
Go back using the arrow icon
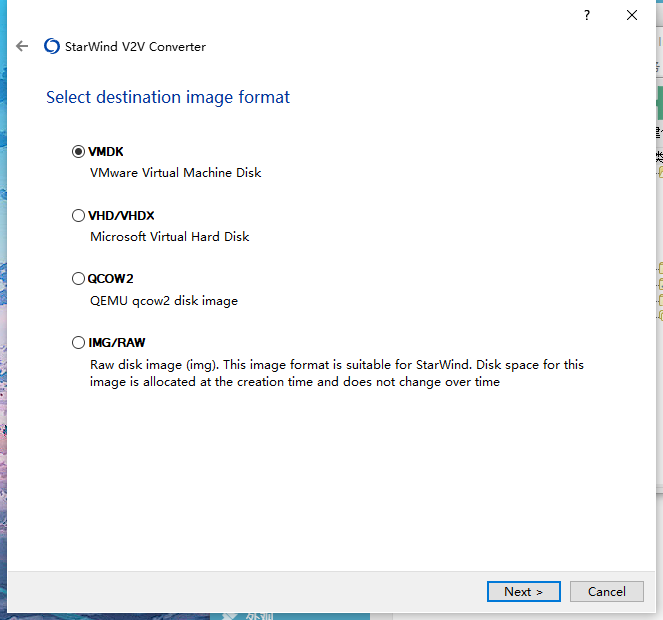pyautogui.click(x=22, y=46)
